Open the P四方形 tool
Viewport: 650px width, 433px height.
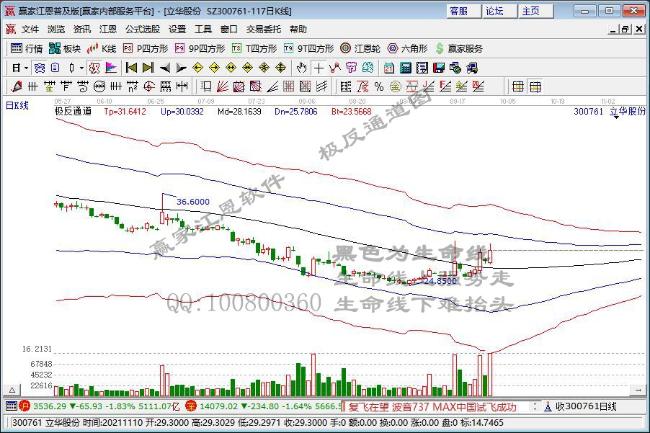click(145, 48)
